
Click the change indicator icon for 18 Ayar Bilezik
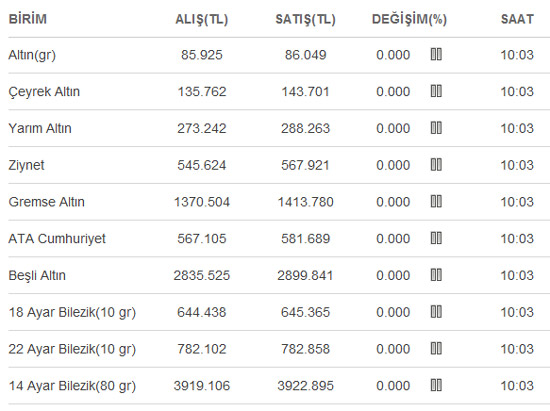coord(436,312)
